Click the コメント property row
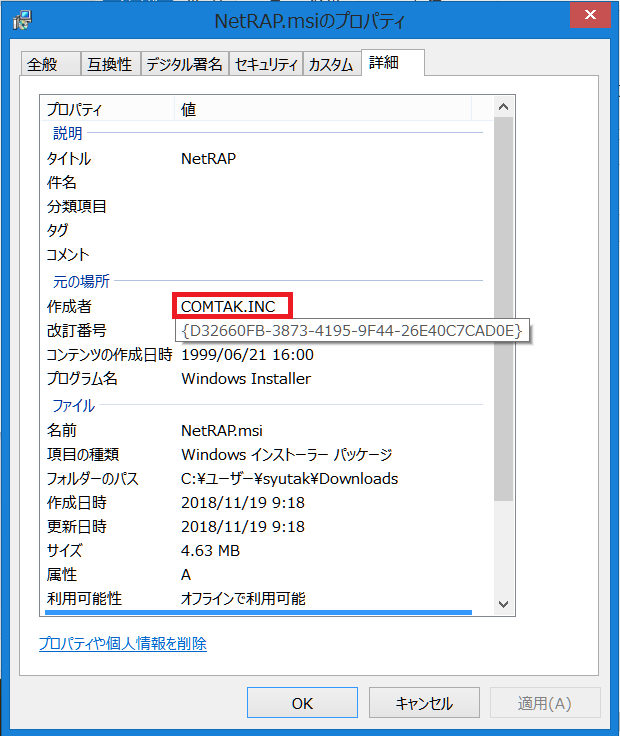The width and height of the screenshot is (620, 736). pyautogui.click(x=267, y=254)
